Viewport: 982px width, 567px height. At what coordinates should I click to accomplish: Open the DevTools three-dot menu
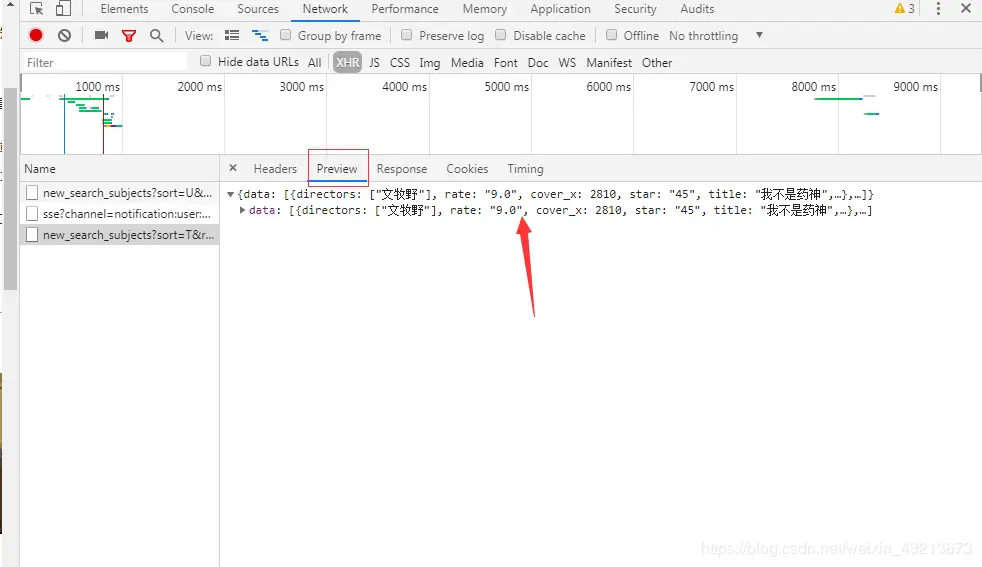point(938,9)
